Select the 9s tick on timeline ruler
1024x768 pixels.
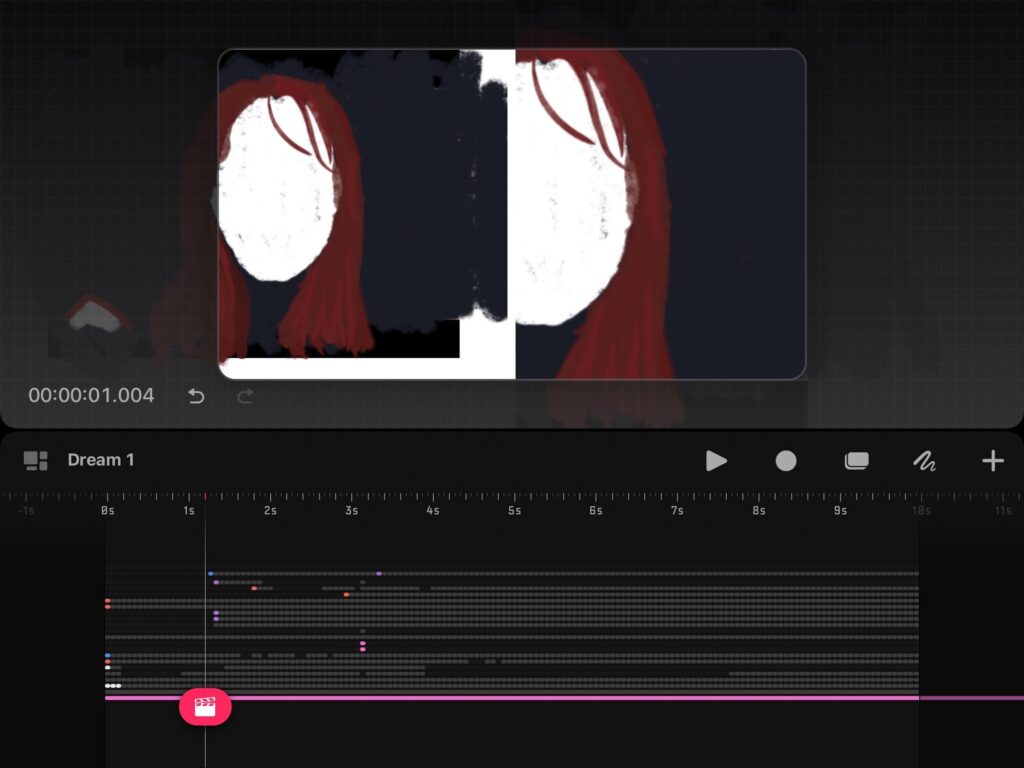tap(840, 511)
